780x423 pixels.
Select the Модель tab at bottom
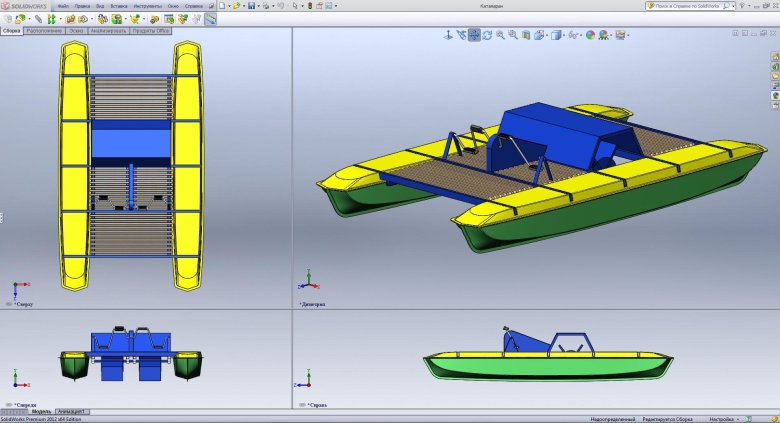(41, 411)
